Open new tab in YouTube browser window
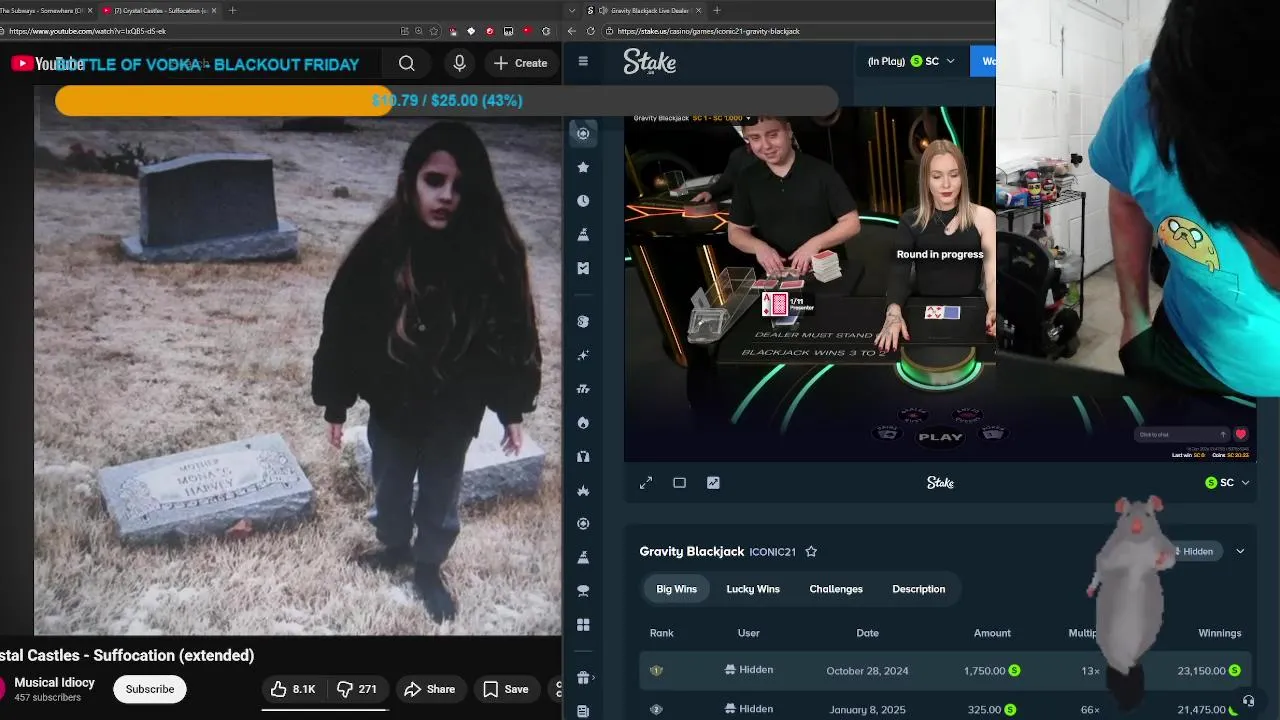The height and width of the screenshot is (720, 1280). (232, 10)
